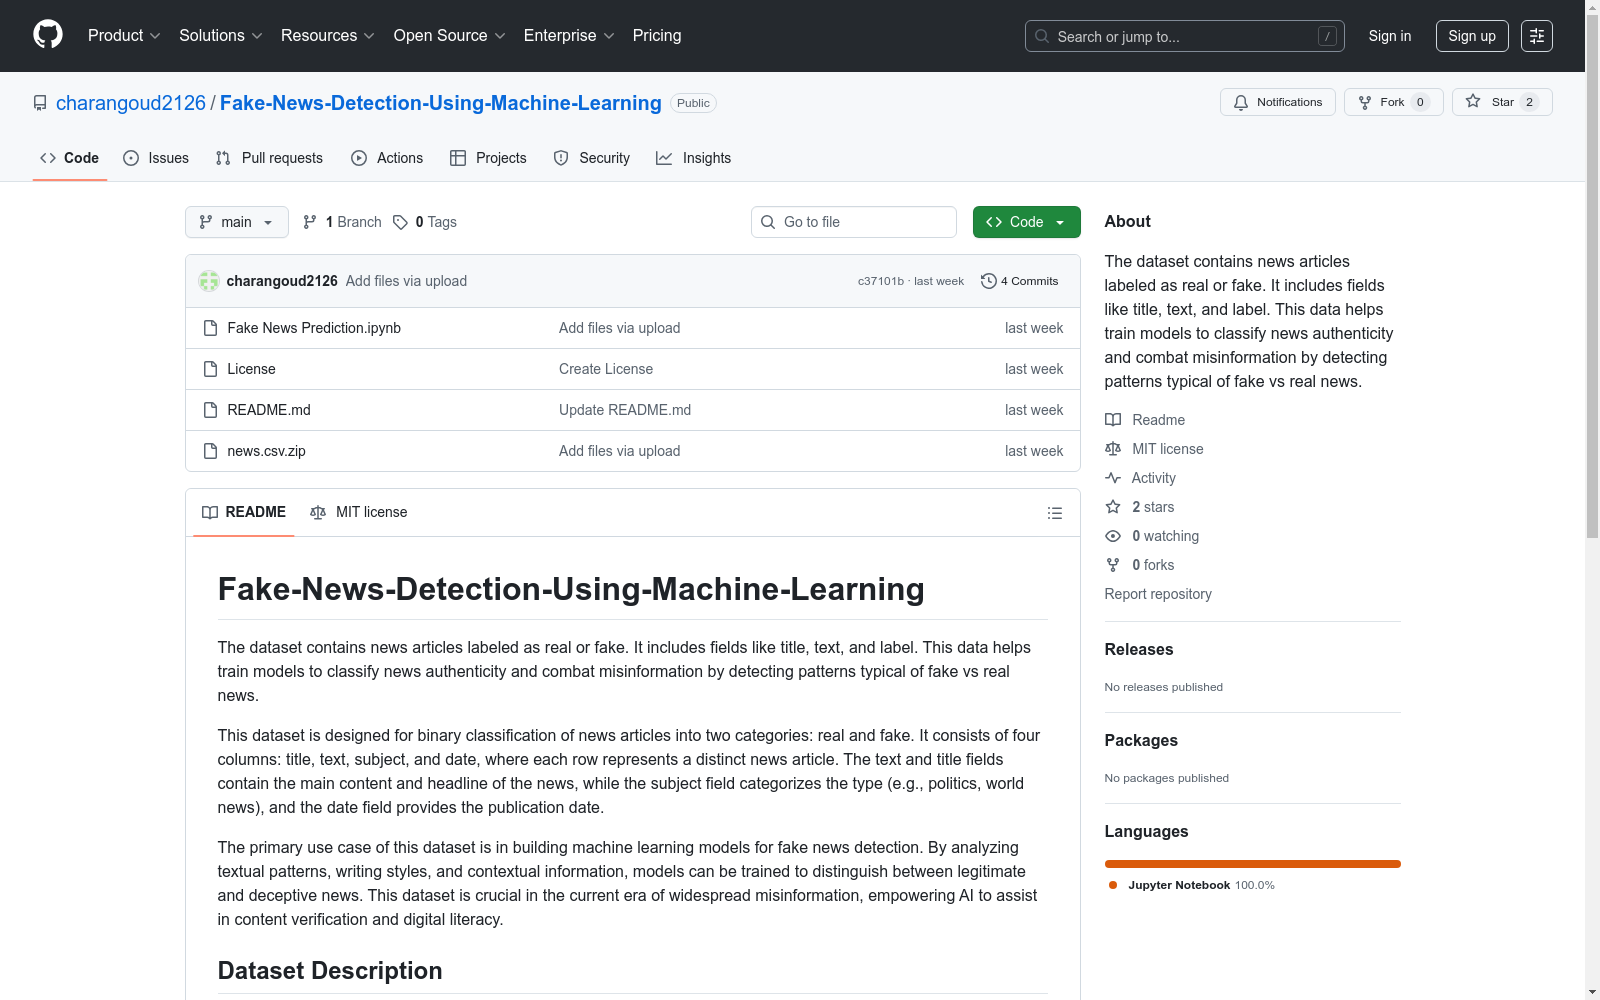This screenshot has height=1000, width=1600.
Task: Open the Fake News Prediction.ipynb file
Action: pos(314,328)
